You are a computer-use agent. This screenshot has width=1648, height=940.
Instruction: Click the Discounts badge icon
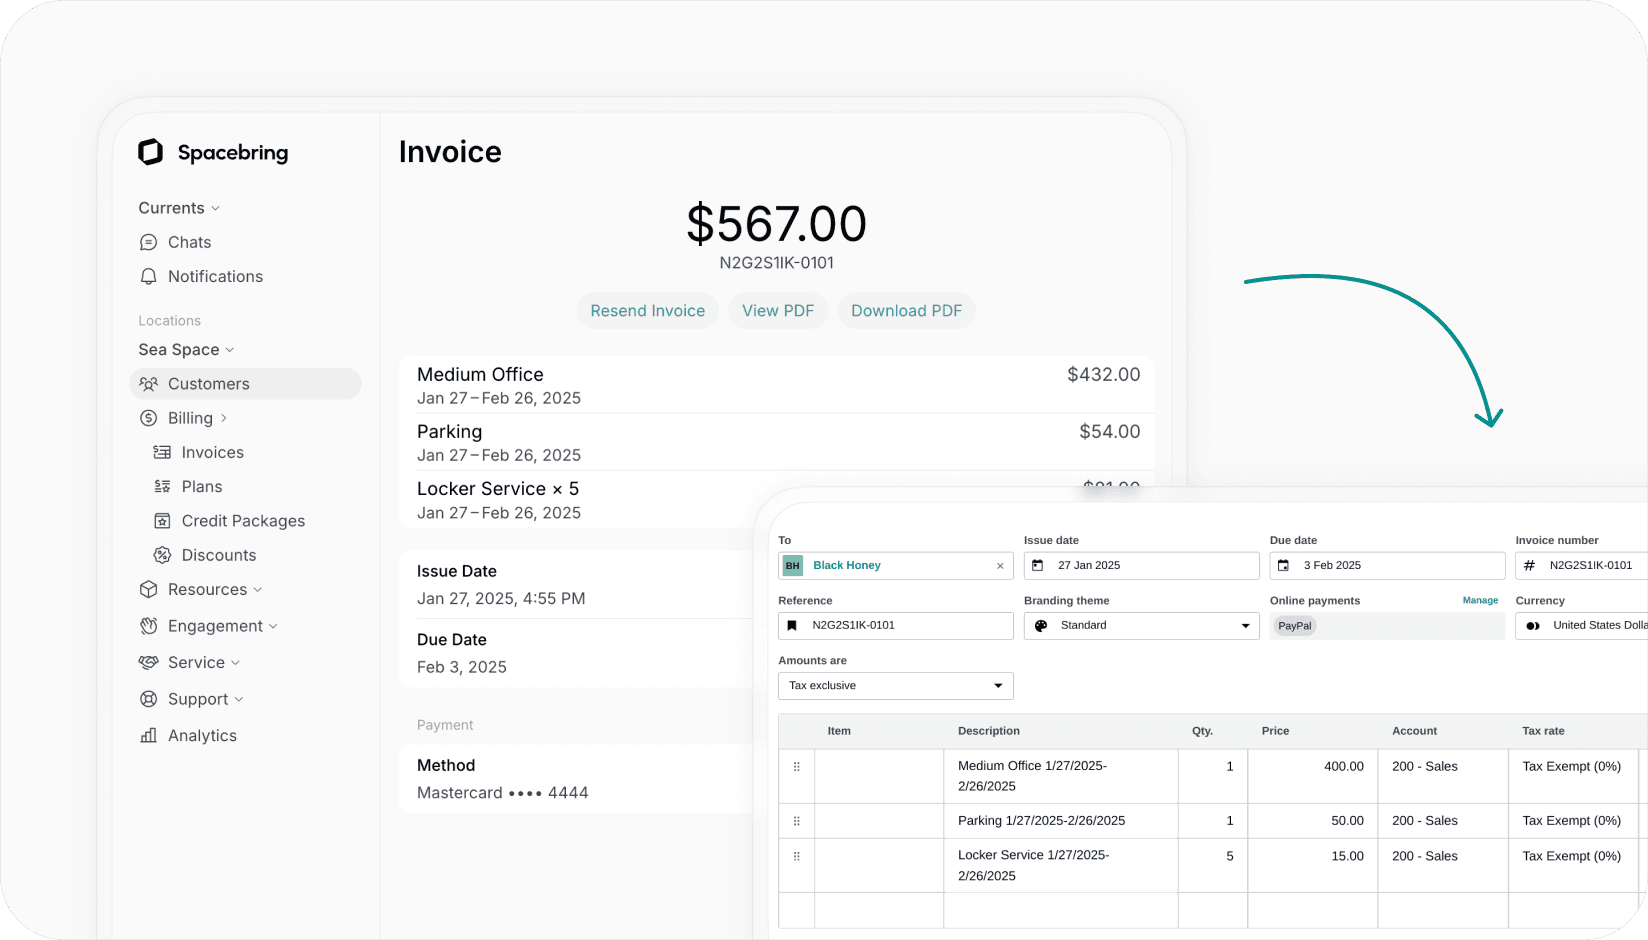162,555
